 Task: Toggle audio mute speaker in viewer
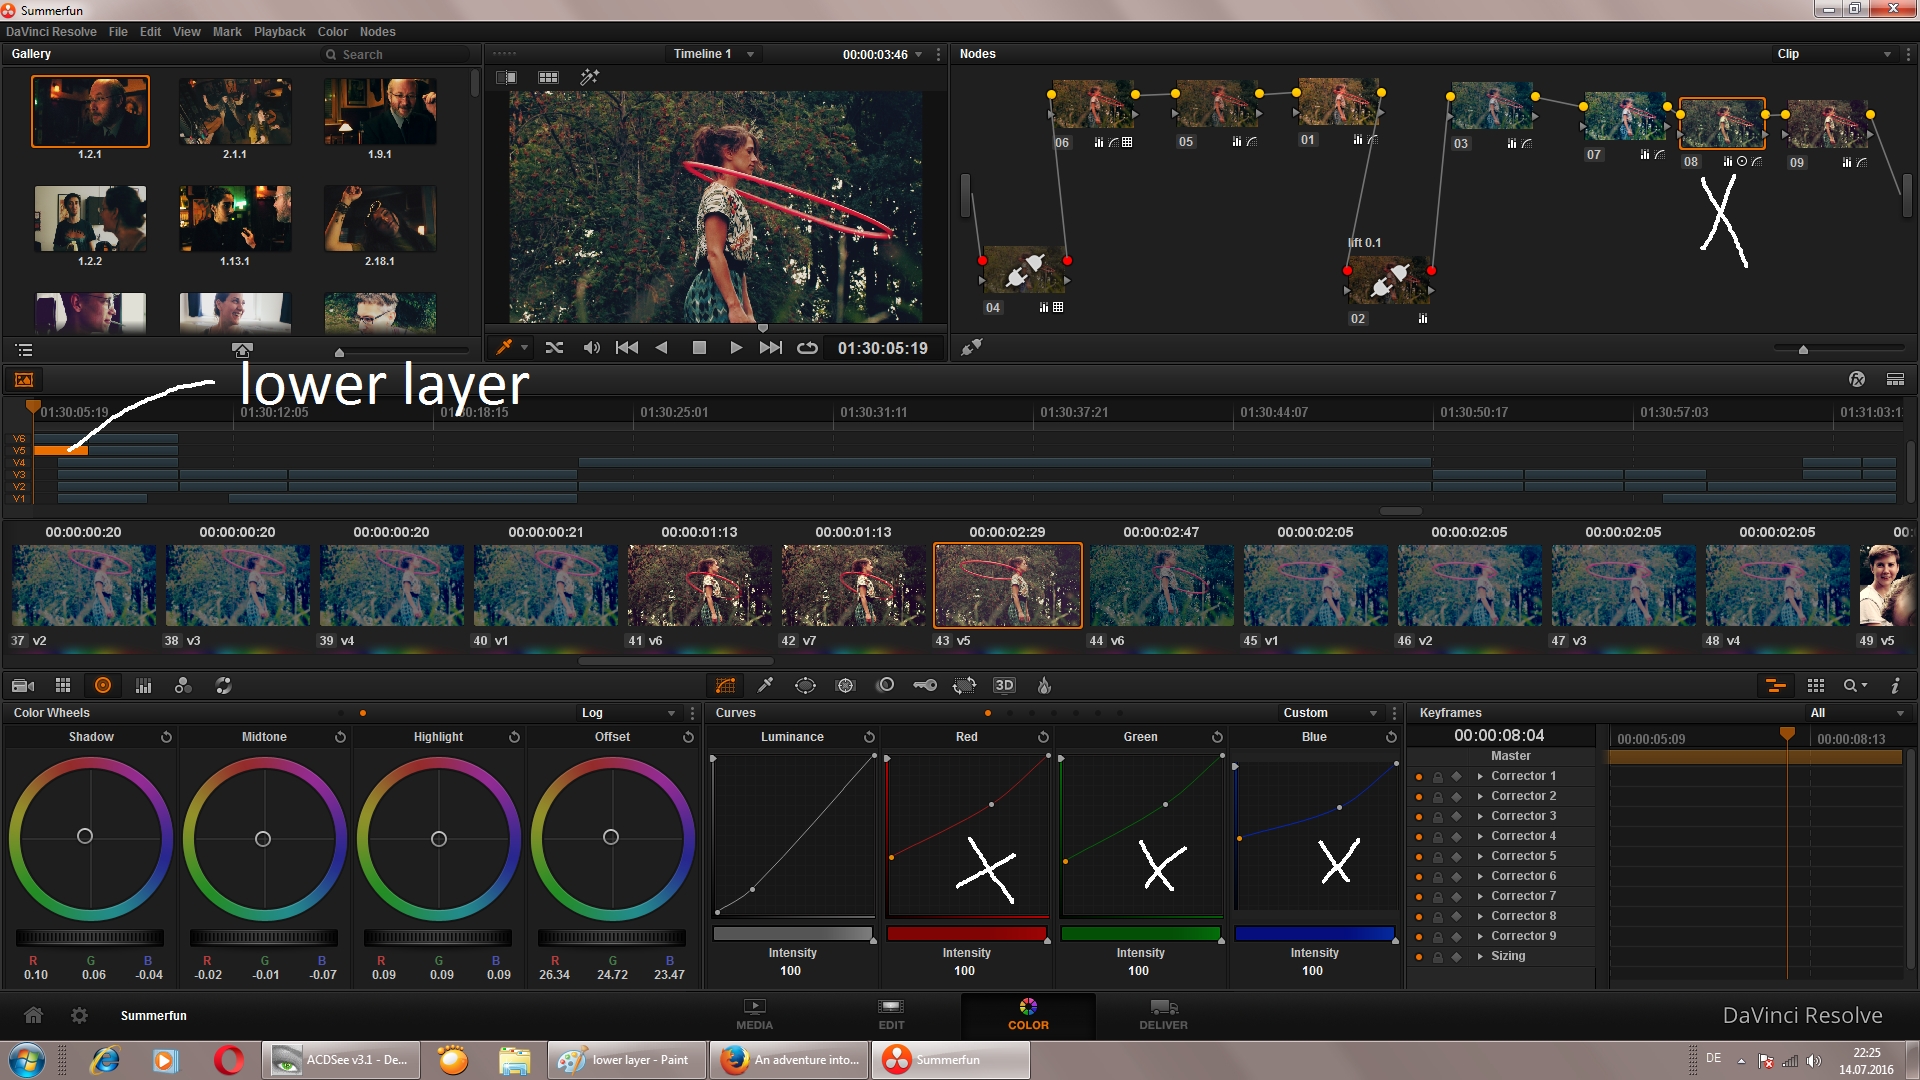tap(591, 348)
